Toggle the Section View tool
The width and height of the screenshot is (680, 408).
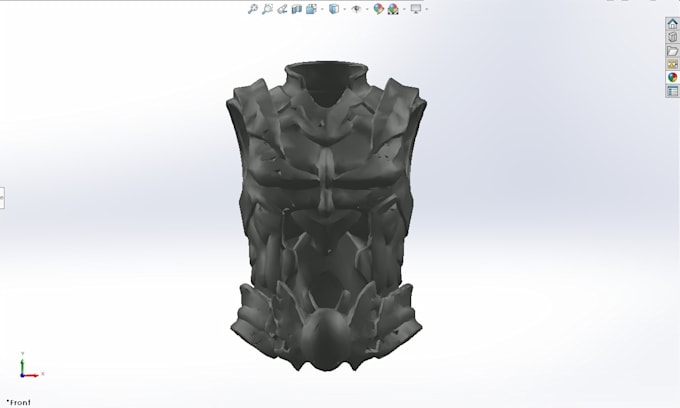pos(297,9)
